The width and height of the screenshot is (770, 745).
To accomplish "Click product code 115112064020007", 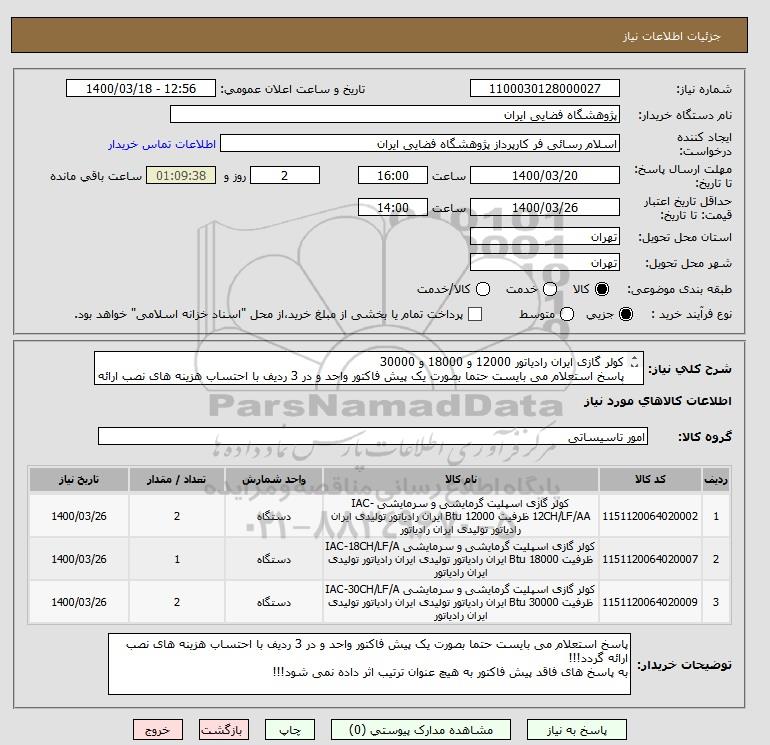I will tap(650, 559).
